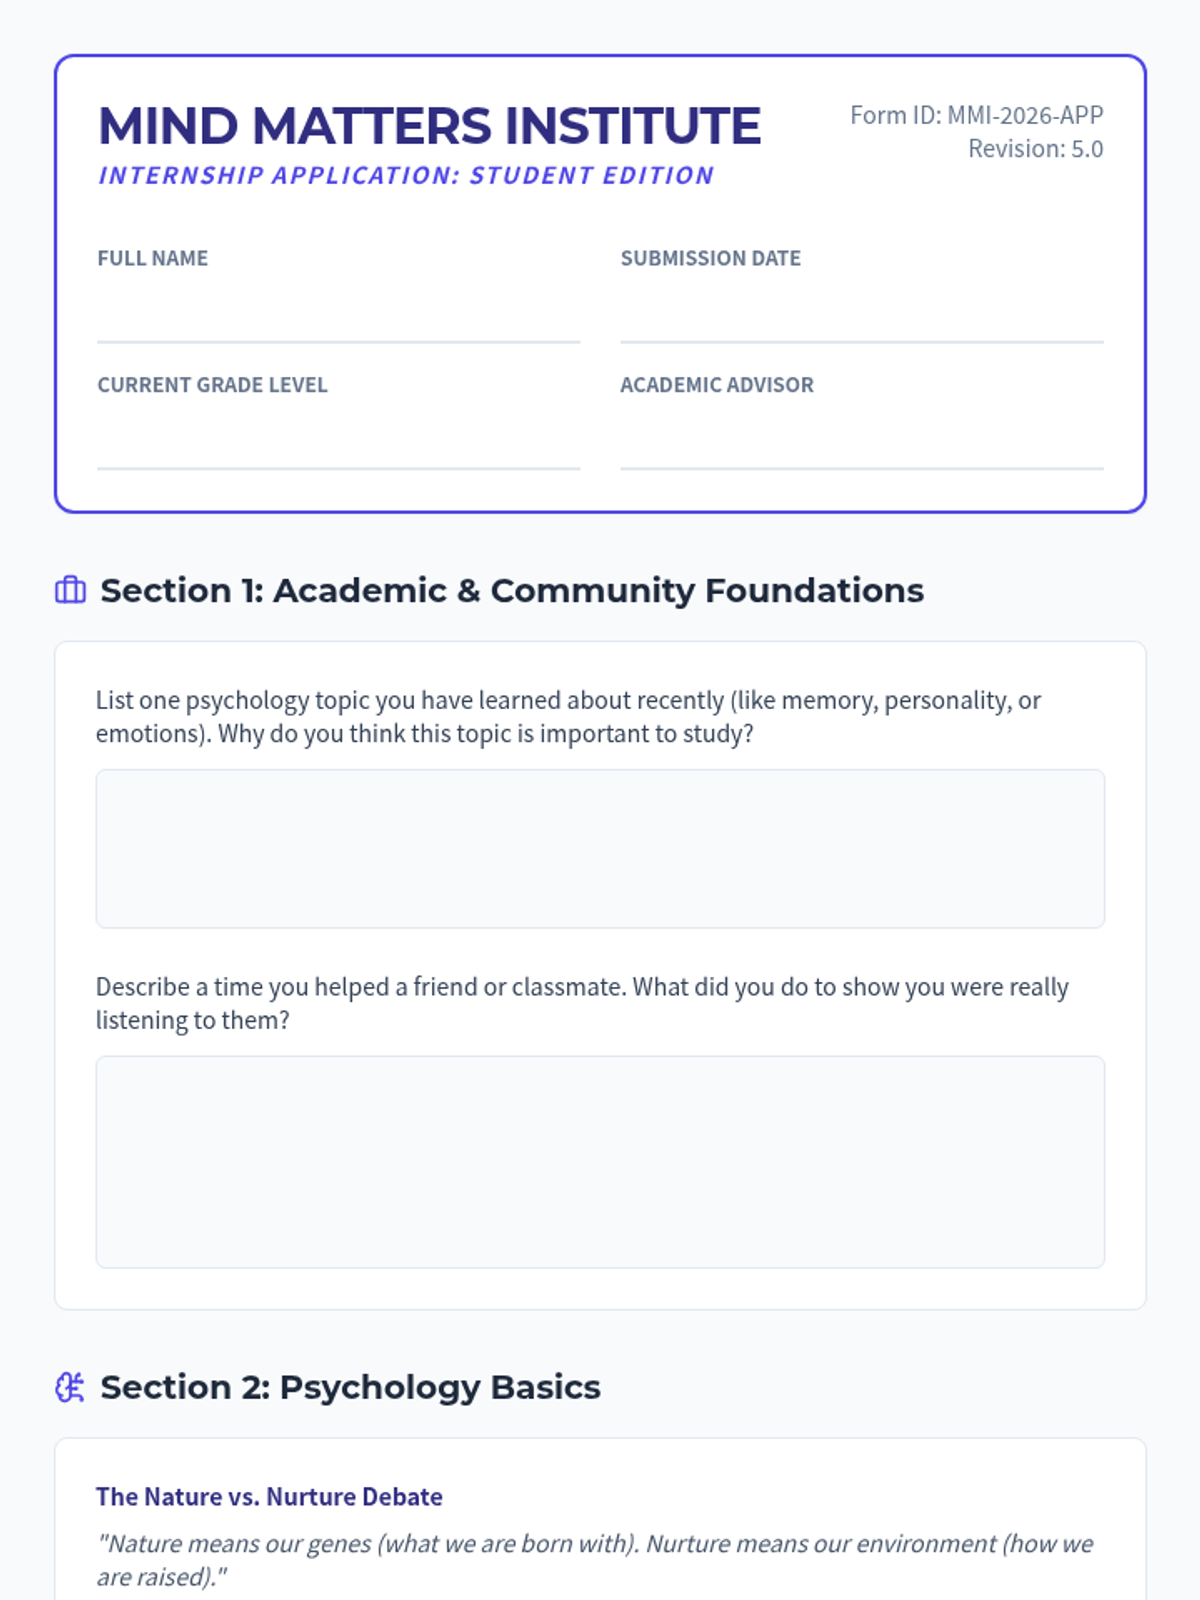Image resolution: width=1200 pixels, height=1600 pixels.
Task: Click the italic nature and nurture definition quote
Action: click(594, 1559)
